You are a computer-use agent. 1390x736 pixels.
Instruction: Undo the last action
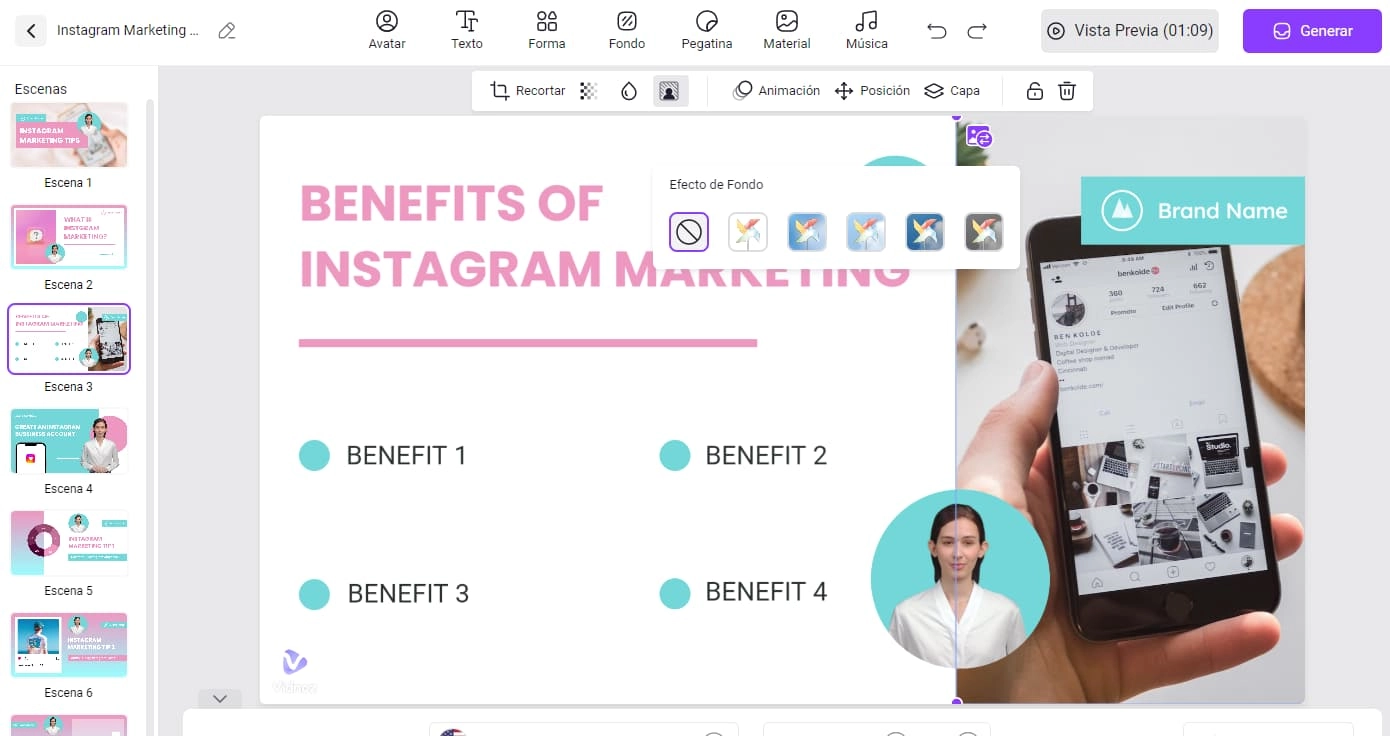[x=937, y=31]
